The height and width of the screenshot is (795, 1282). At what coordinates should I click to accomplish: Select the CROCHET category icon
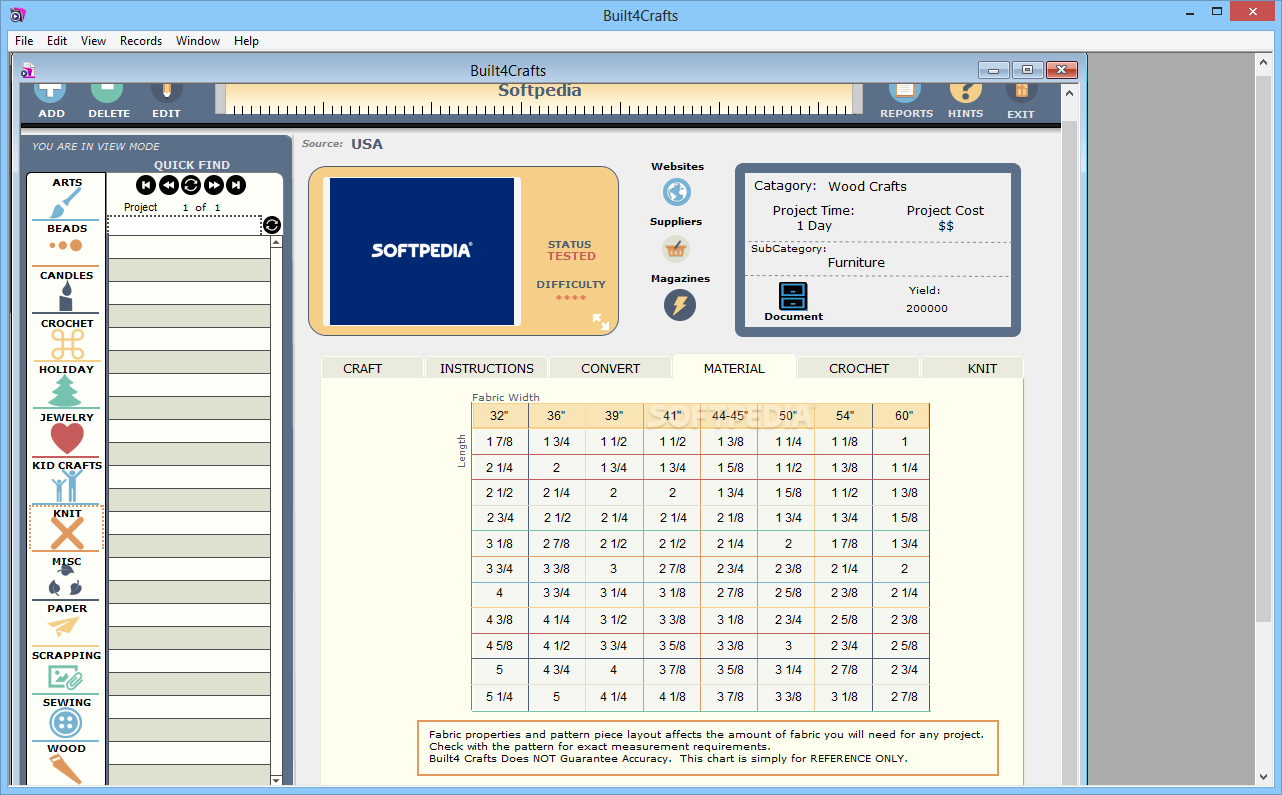[67, 345]
